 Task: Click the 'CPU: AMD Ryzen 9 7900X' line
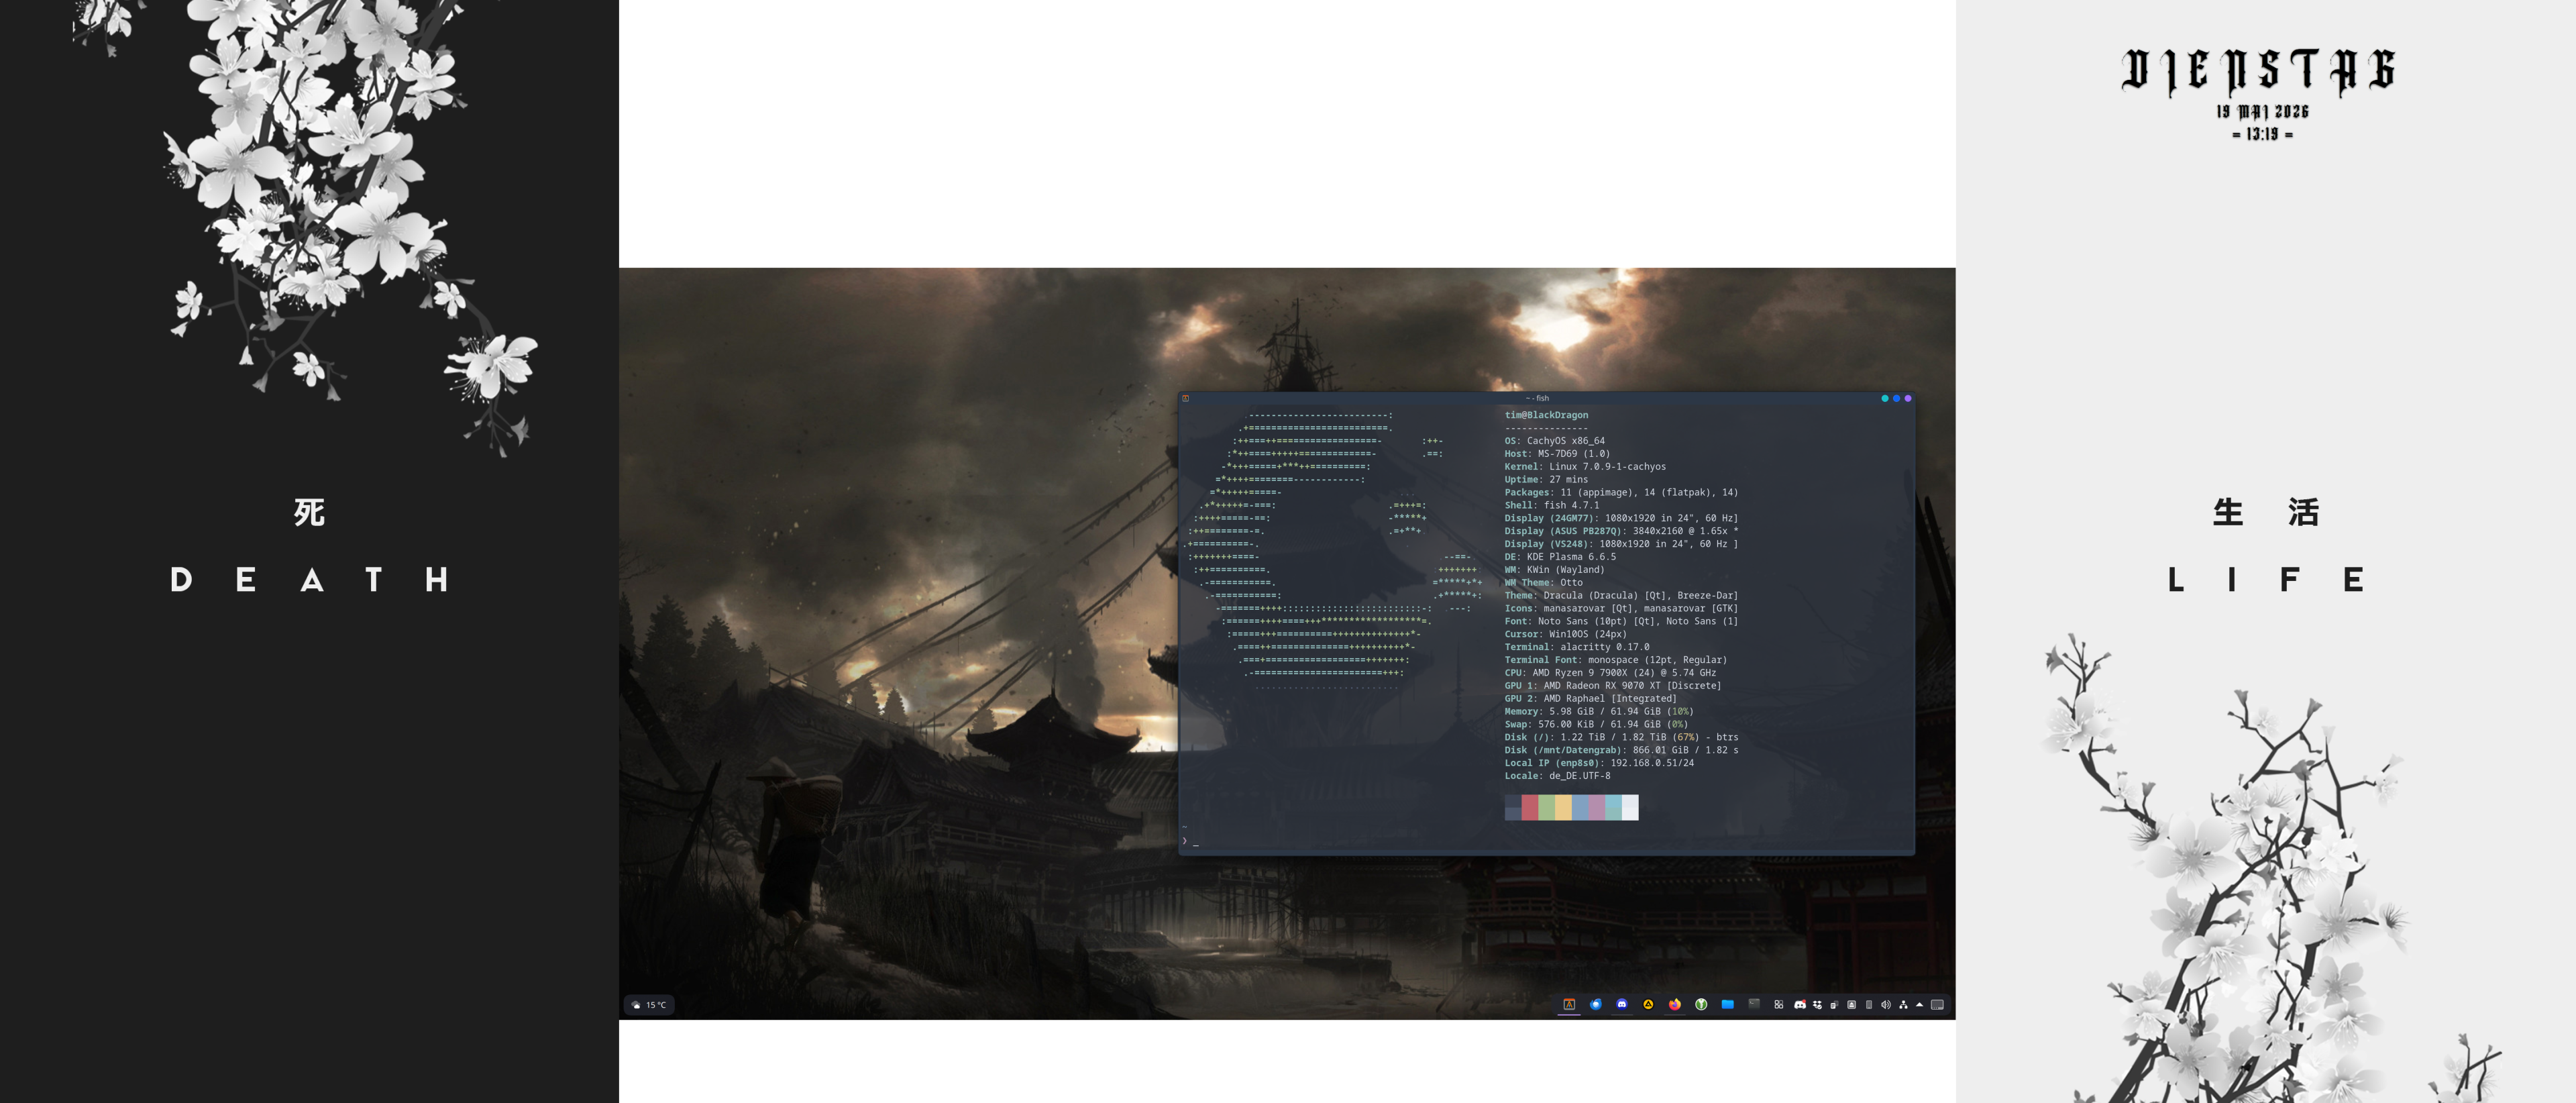(x=1610, y=673)
